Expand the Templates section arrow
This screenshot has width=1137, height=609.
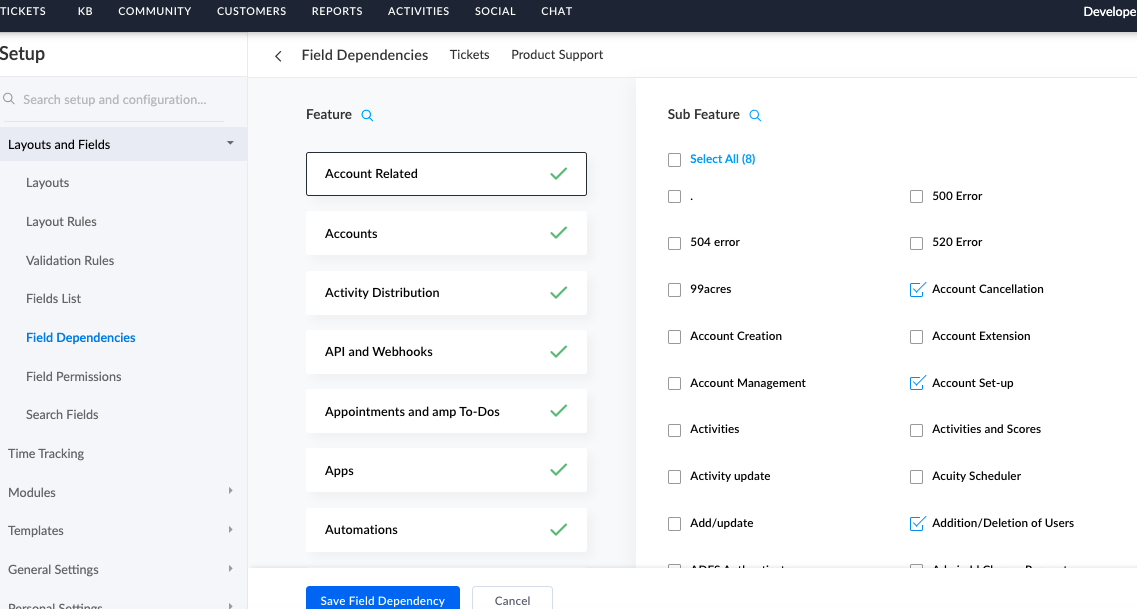pos(230,529)
